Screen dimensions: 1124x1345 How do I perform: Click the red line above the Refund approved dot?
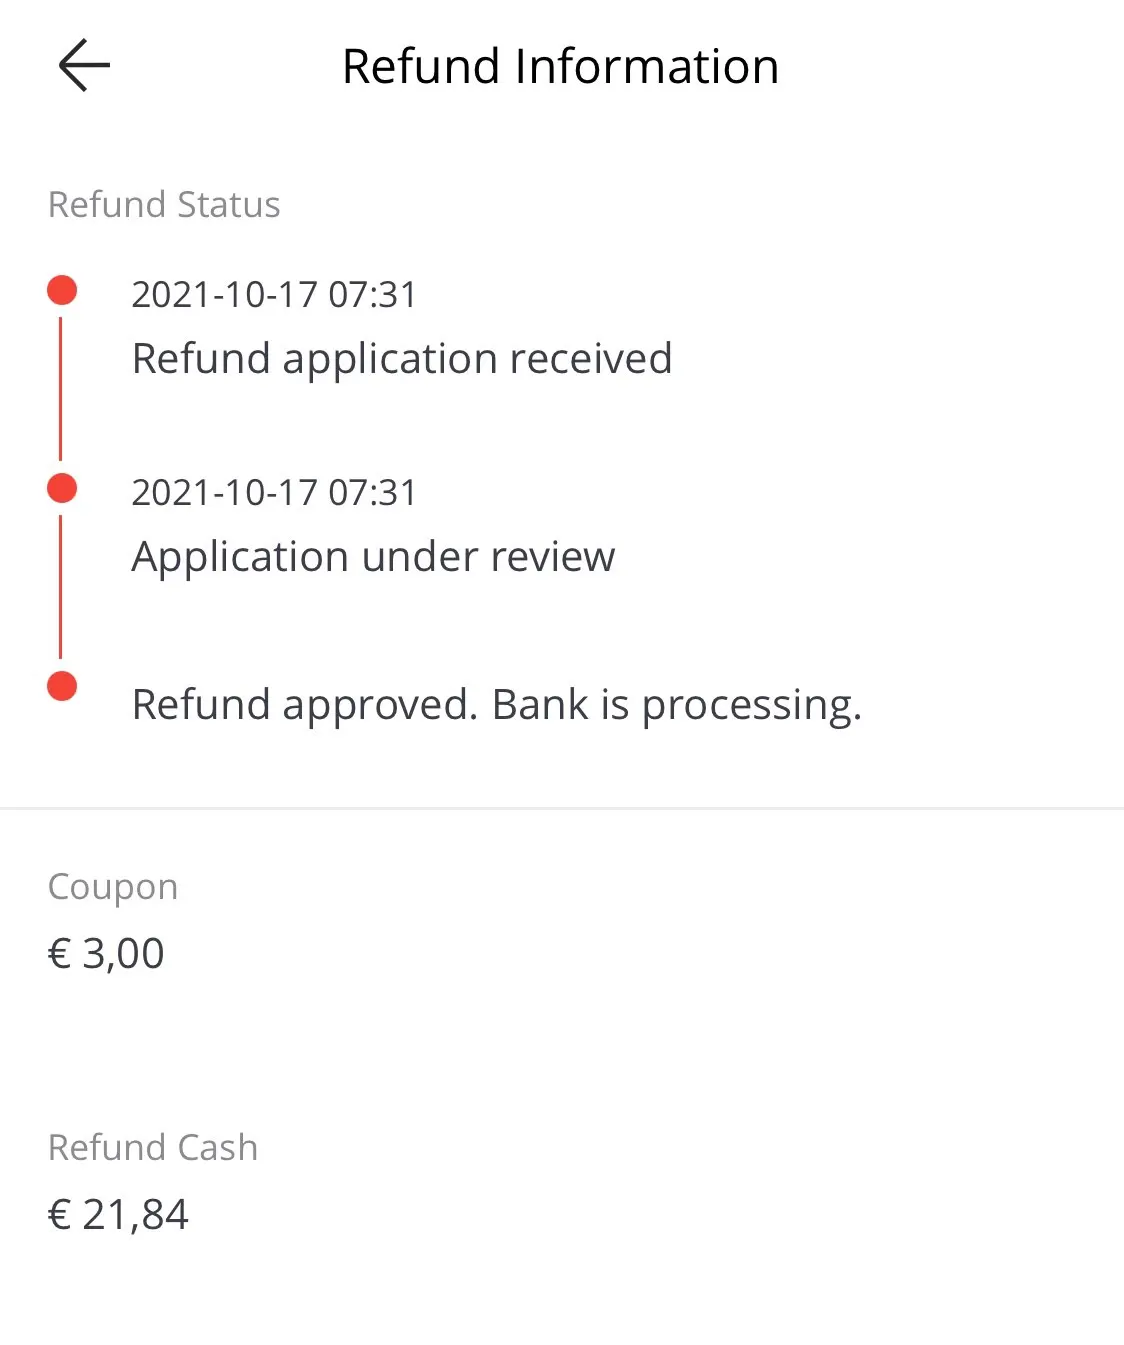coord(61,586)
